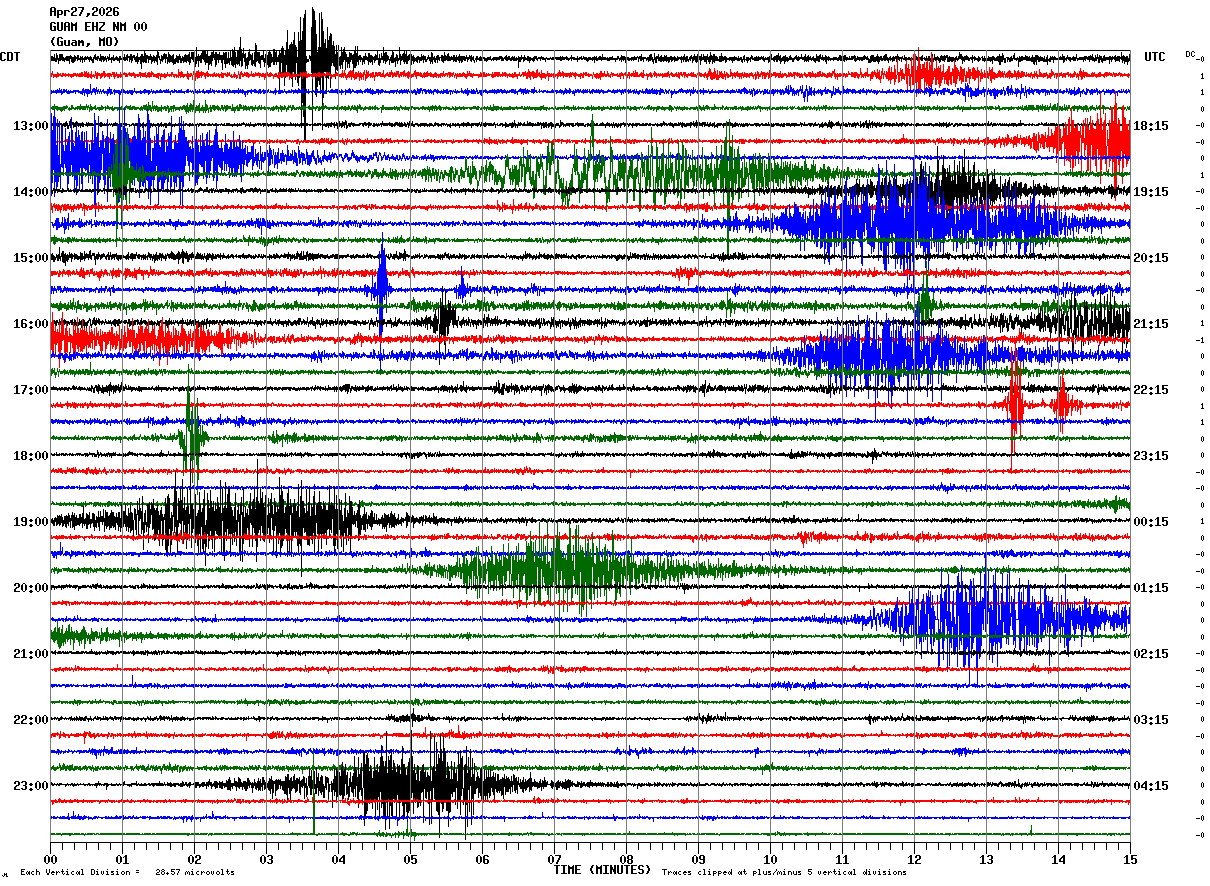Click minute tick label "06" on time axis
This screenshot has width=1210, height=886.
(x=482, y=859)
